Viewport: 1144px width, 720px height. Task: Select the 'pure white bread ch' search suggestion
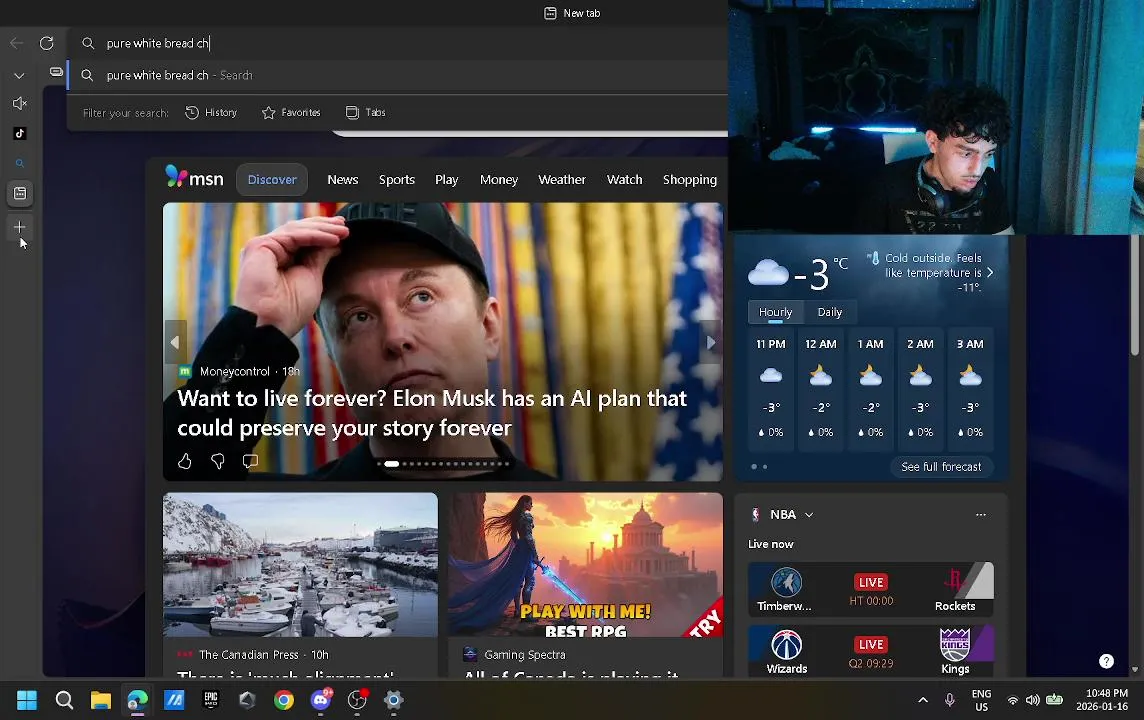coord(398,75)
